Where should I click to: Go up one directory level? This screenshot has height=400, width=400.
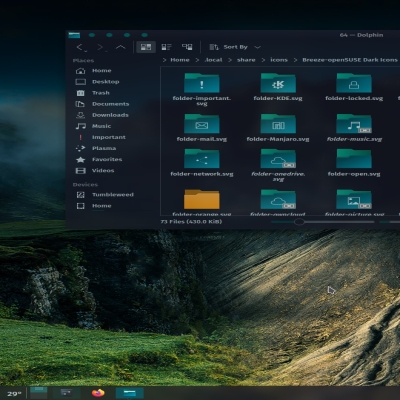click(121, 47)
